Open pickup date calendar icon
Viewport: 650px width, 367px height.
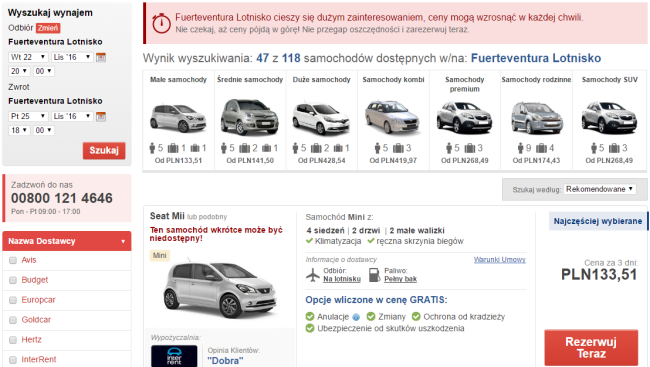[x=101, y=57]
